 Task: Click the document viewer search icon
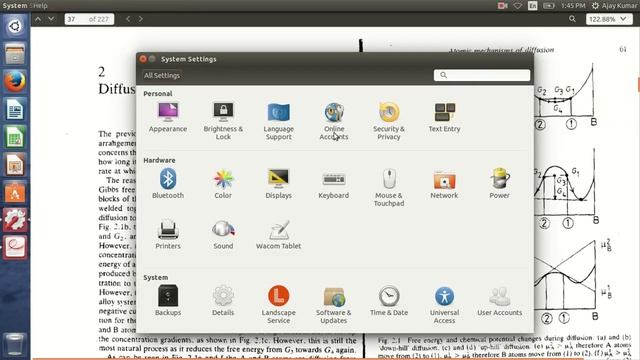(572, 19)
